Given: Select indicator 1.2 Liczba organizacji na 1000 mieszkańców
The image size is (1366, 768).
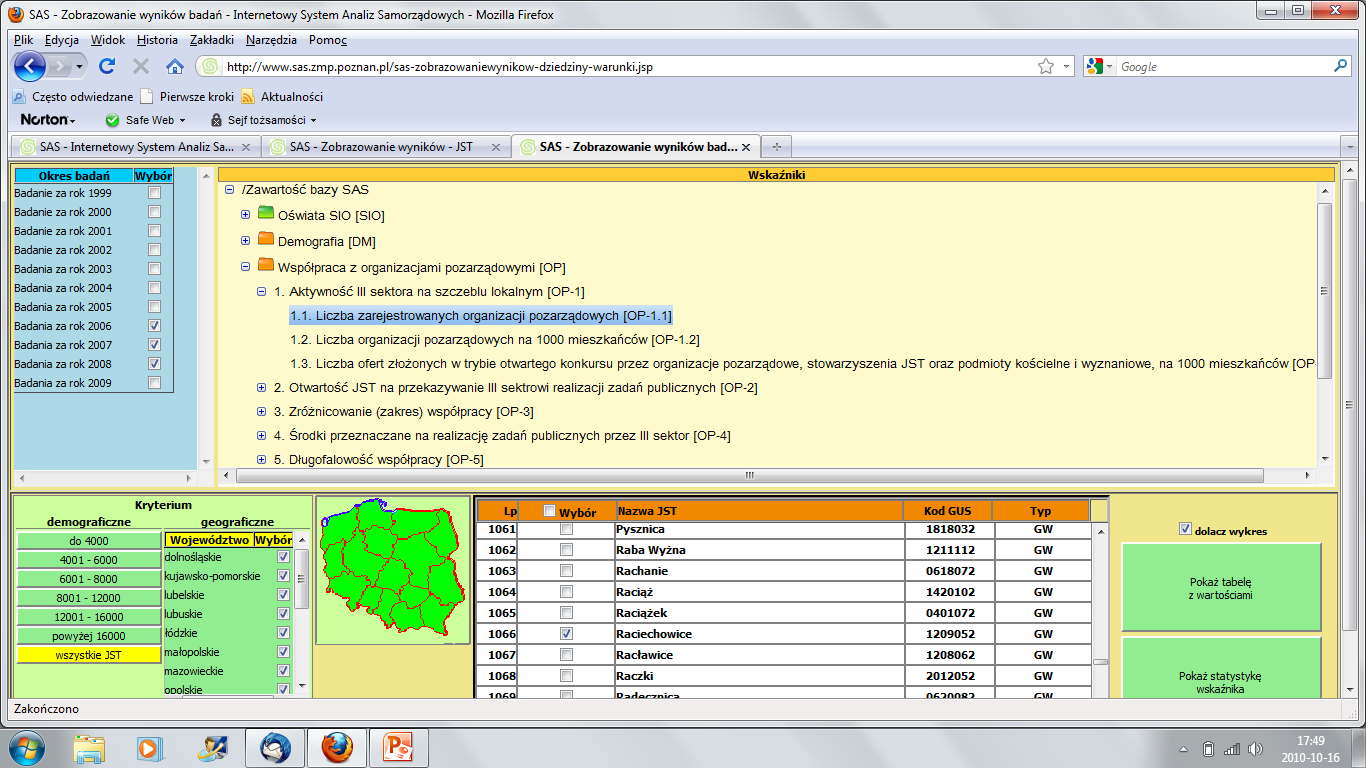Looking at the screenshot, I should pos(495,340).
